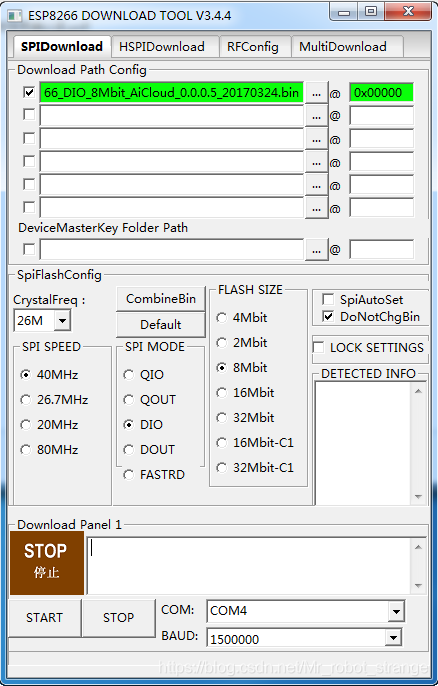Uncheck the first bin file row checkbox
The height and width of the screenshot is (686, 438).
coord(29,92)
